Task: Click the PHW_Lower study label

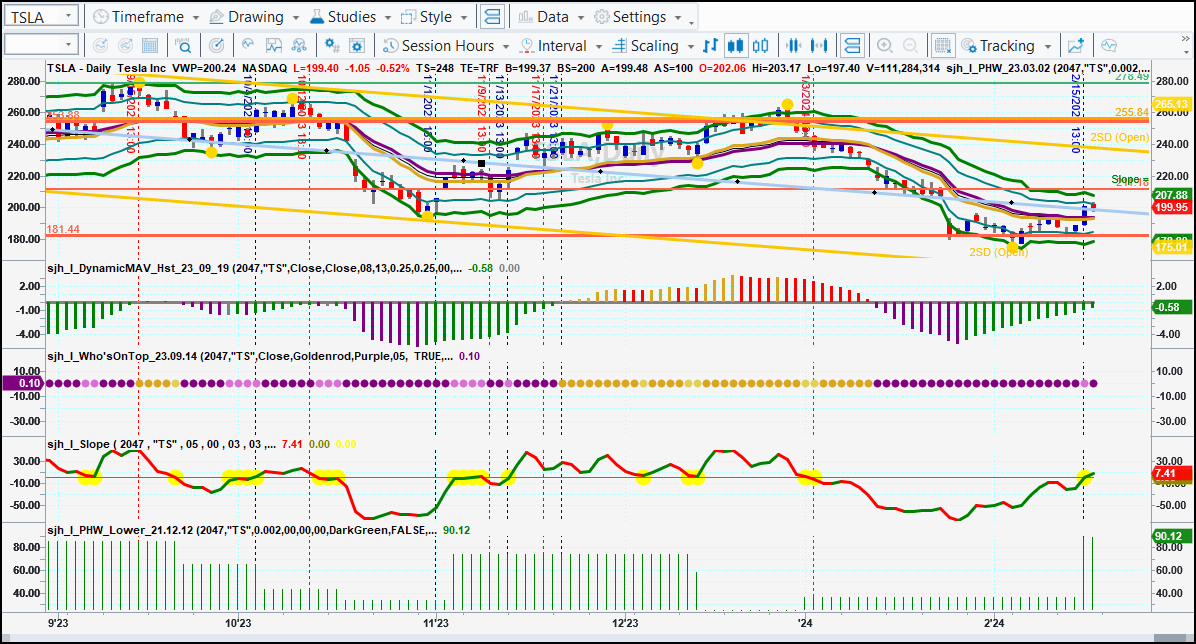Action: [242, 530]
